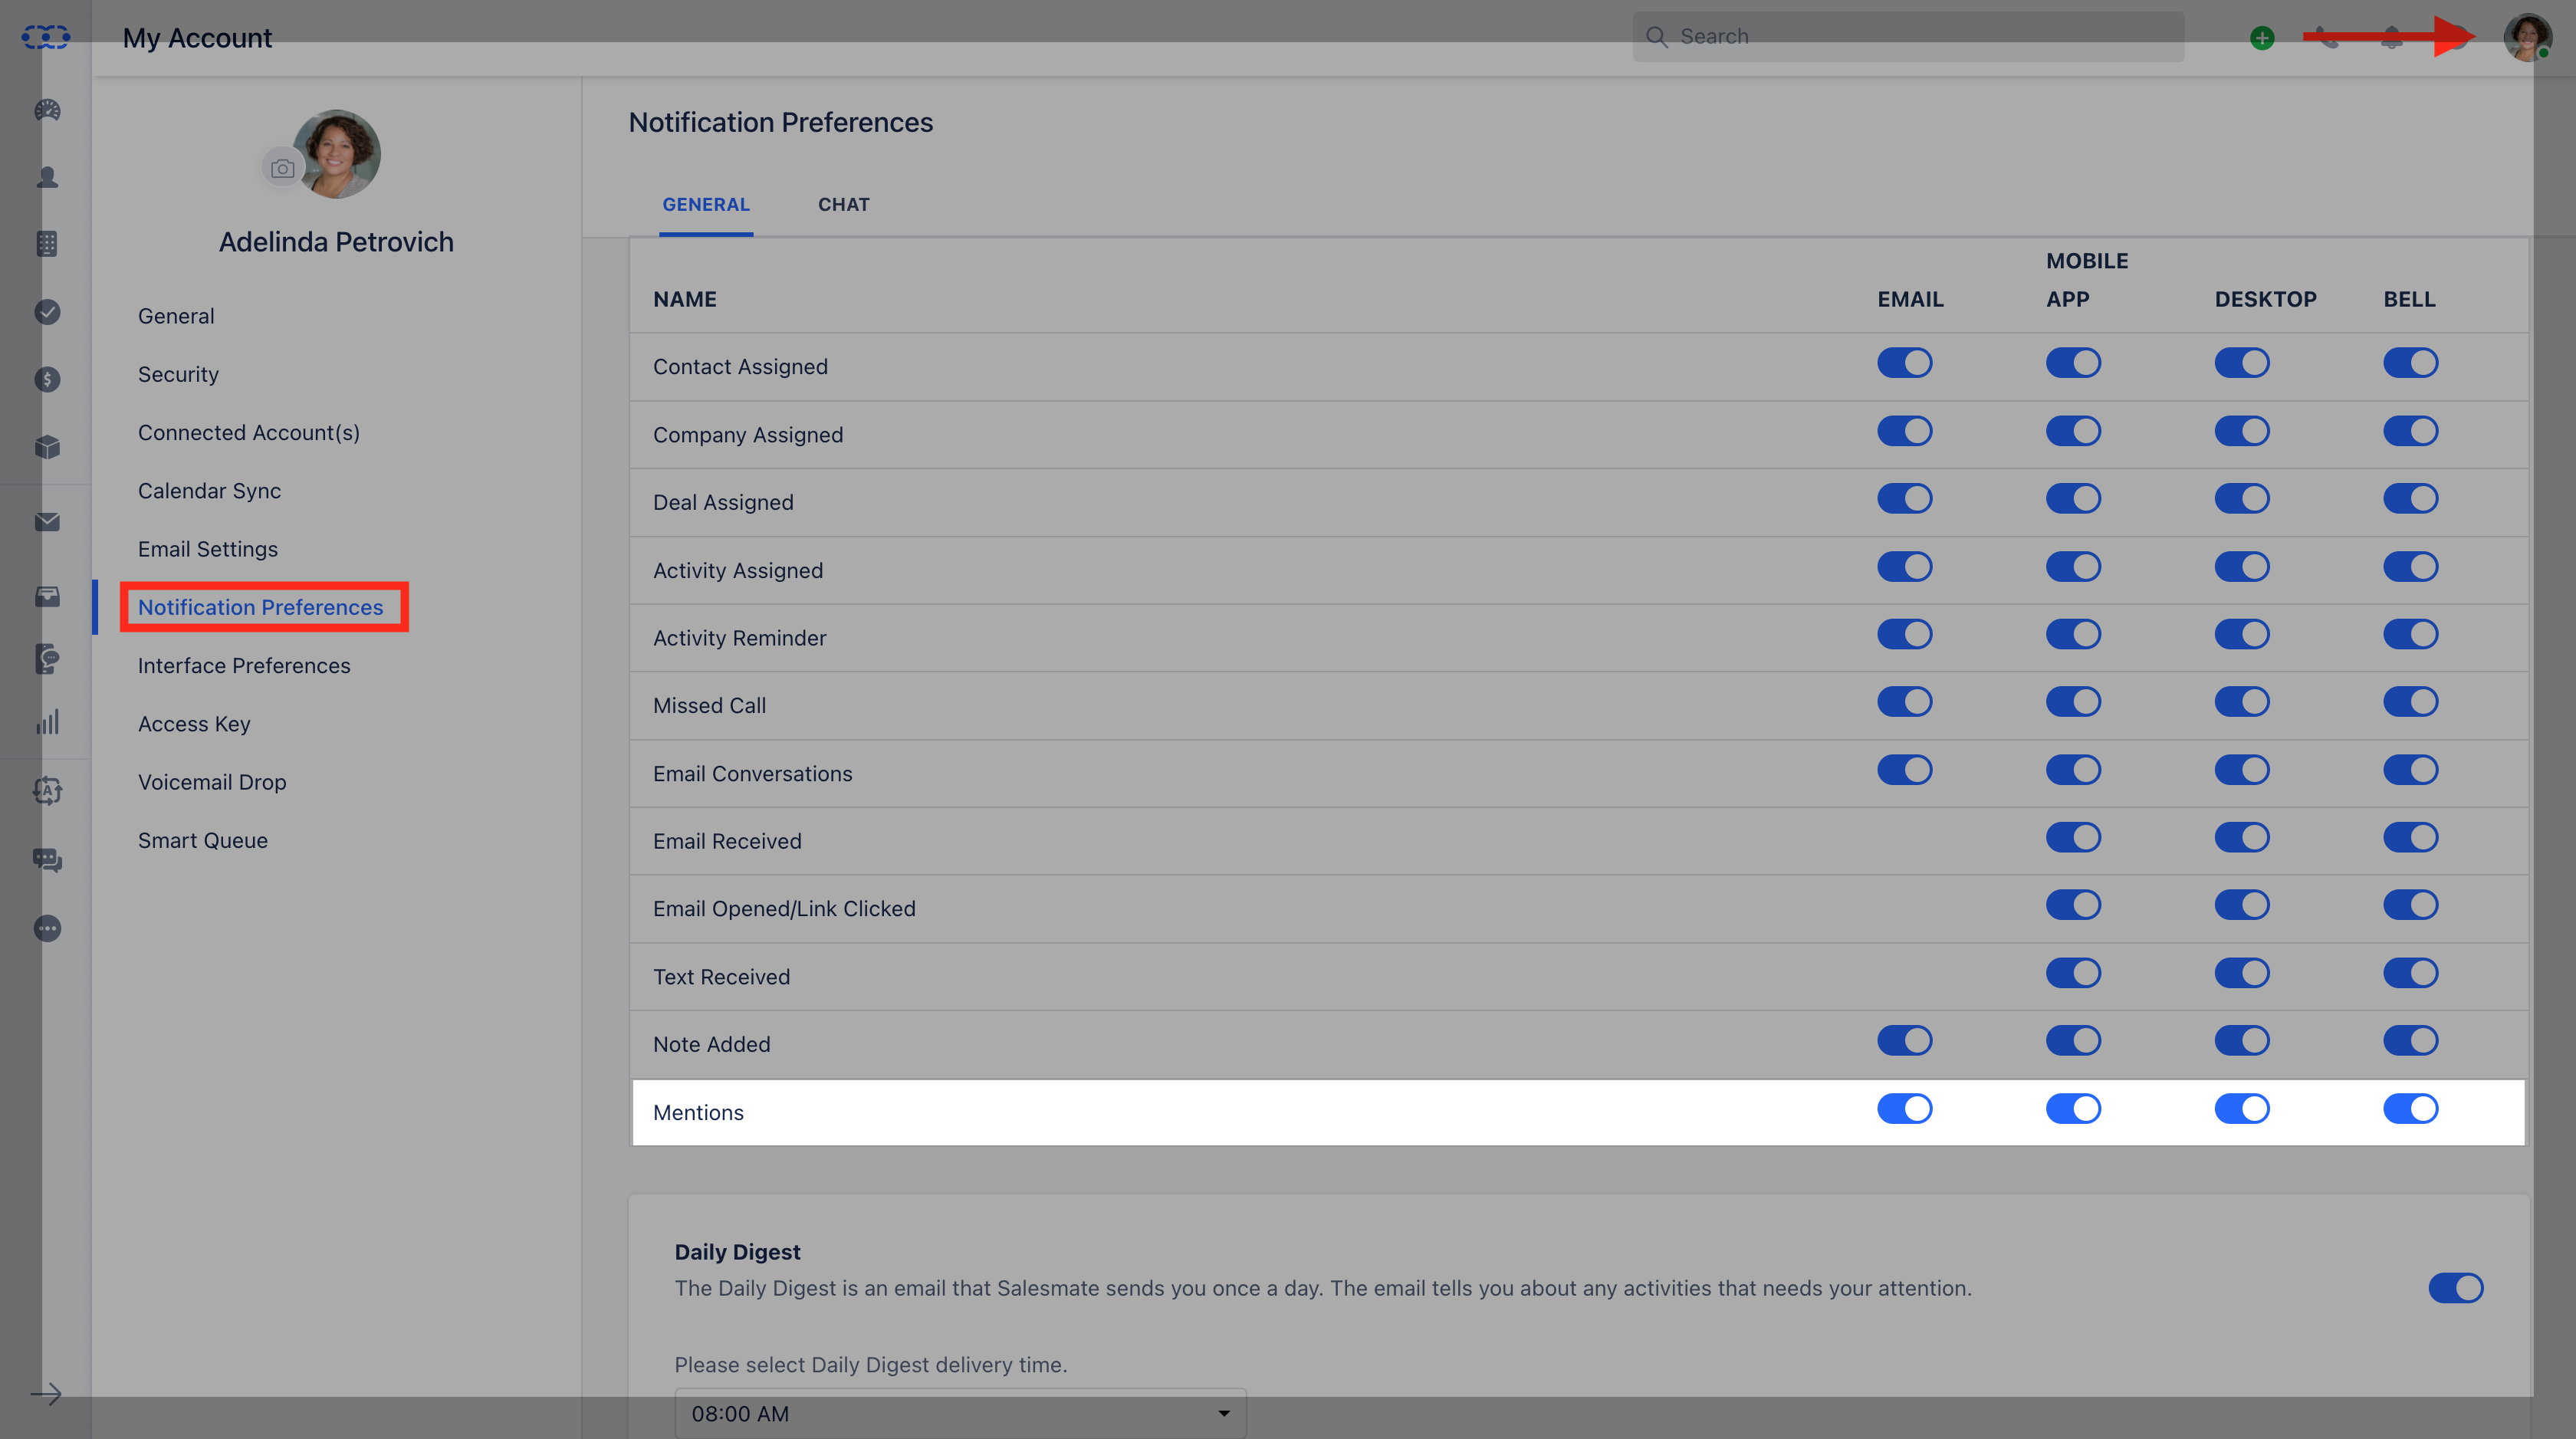The height and width of the screenshot is (1439, 2576).
Task: Click the Salesmate logo icon
Action: click(x=46, y=38)
